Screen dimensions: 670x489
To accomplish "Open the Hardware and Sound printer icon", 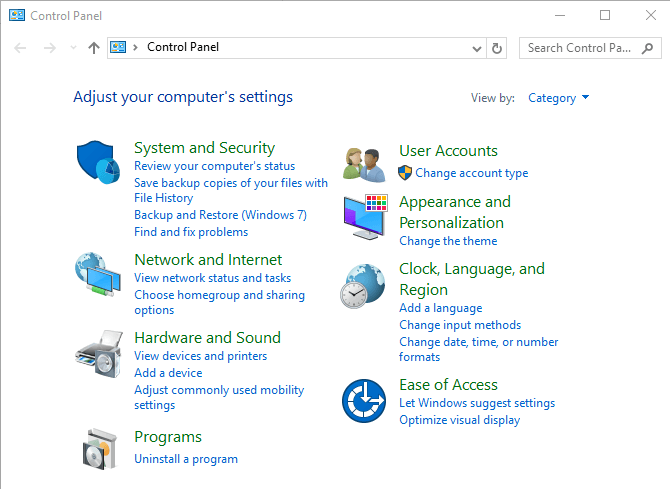I will coord(99,354).
